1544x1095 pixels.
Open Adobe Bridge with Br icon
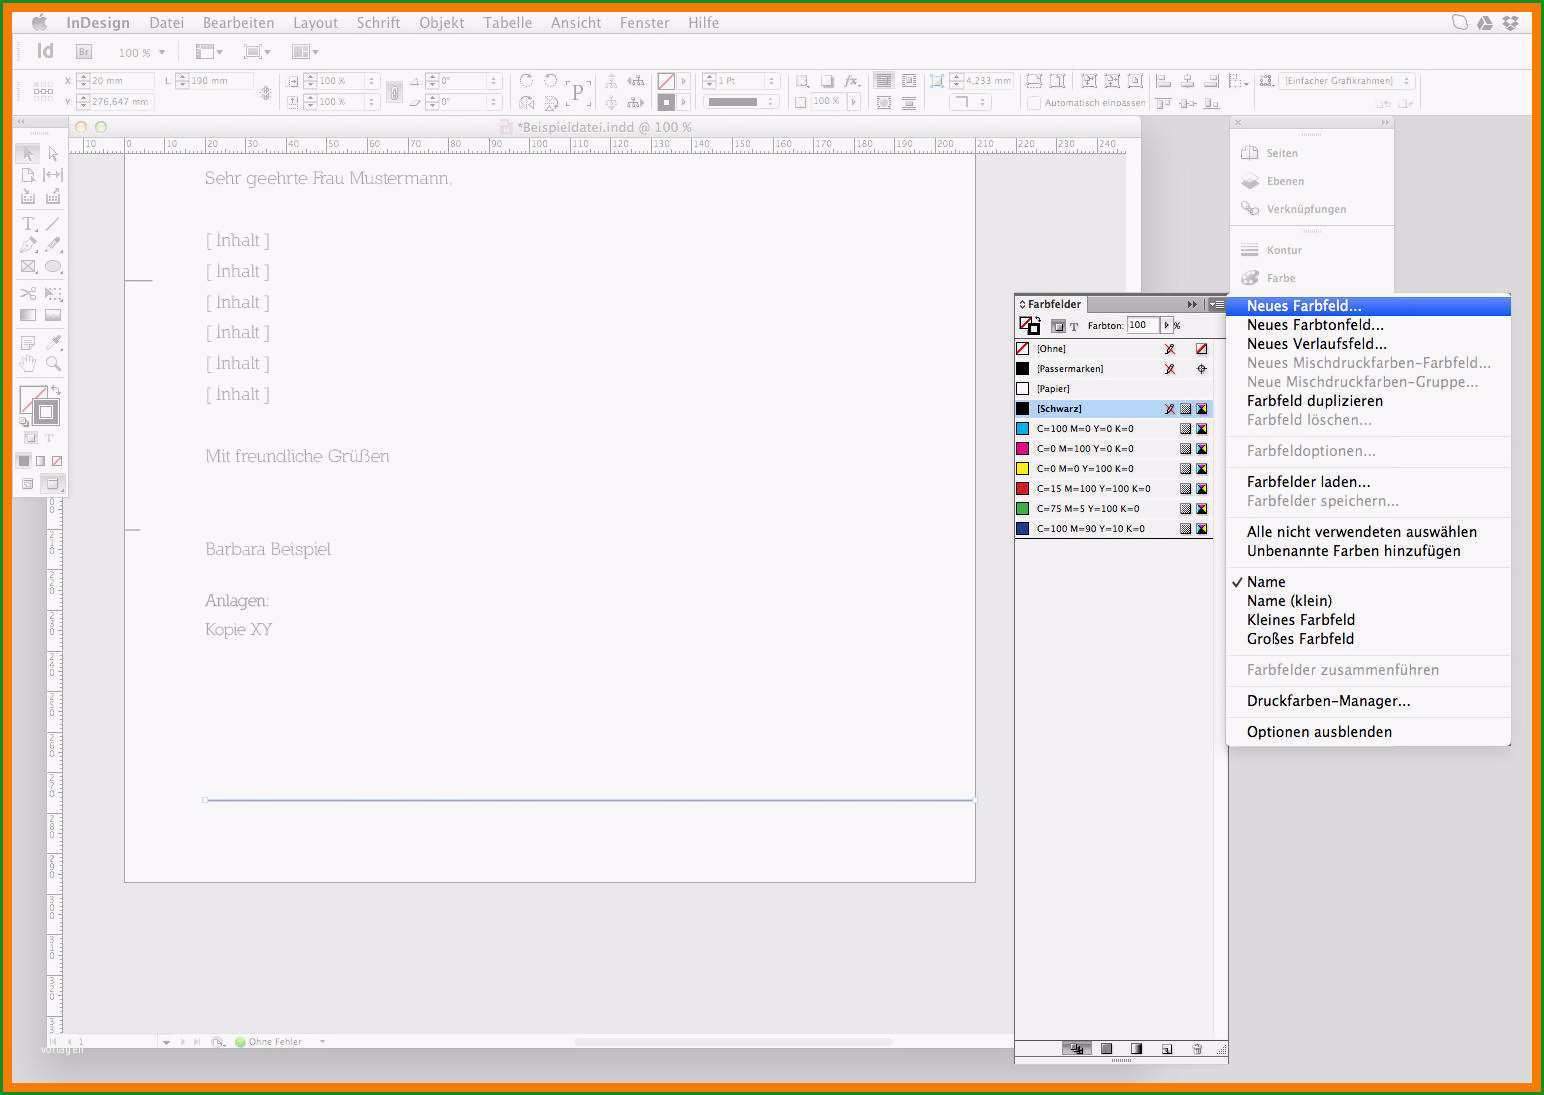point(84,52)
